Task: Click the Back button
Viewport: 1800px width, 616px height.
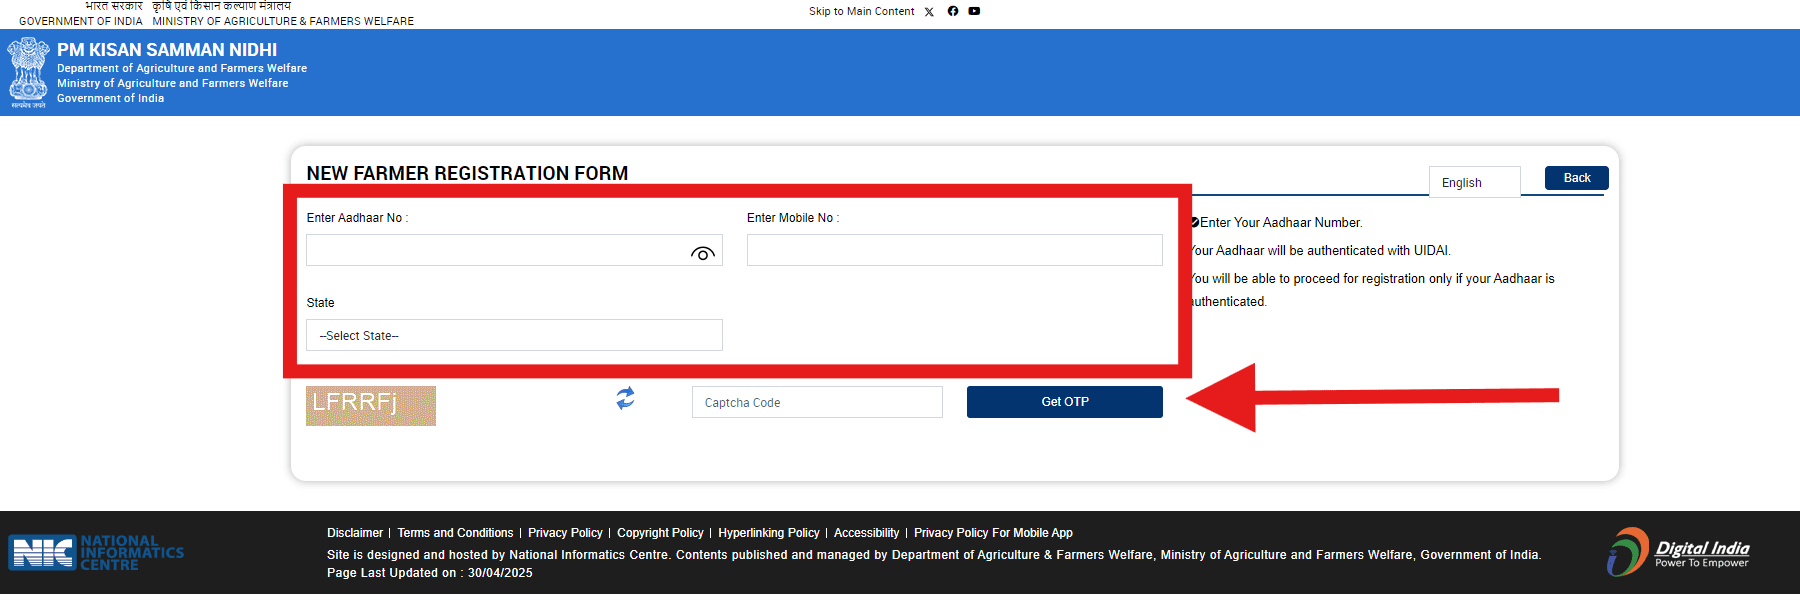Action: (1576, 178)
